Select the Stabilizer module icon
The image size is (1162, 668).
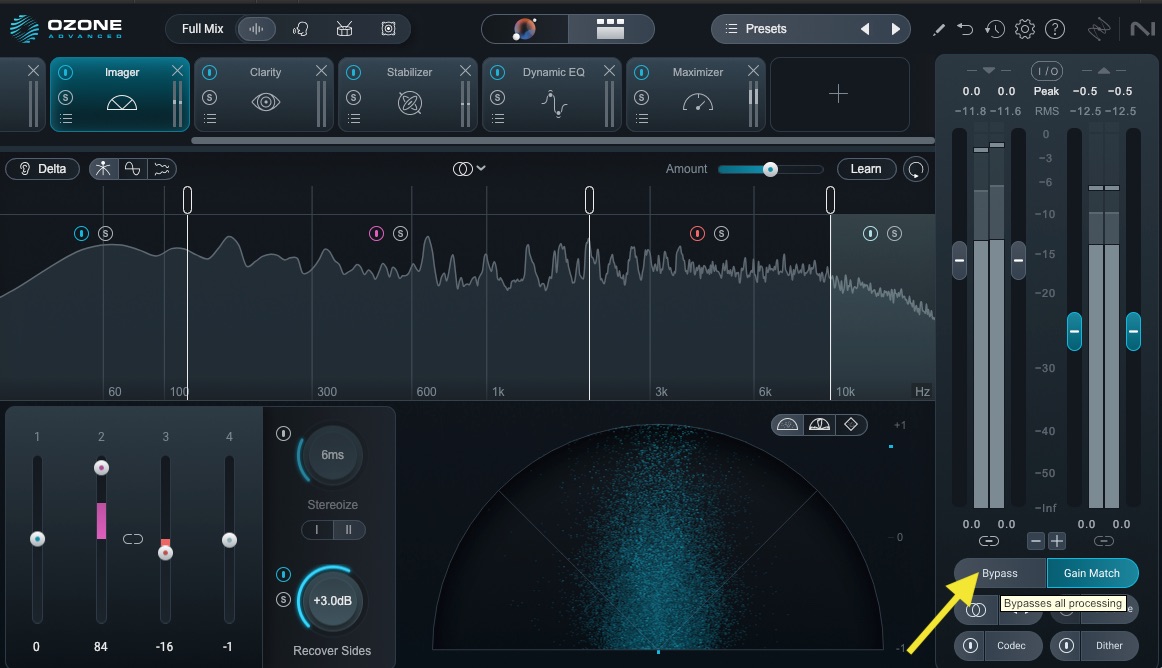coord(409,102)
